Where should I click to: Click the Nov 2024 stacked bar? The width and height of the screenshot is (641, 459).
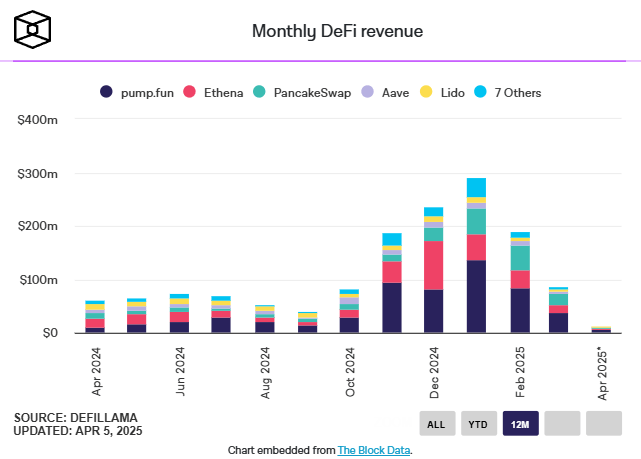pos(392,283)
